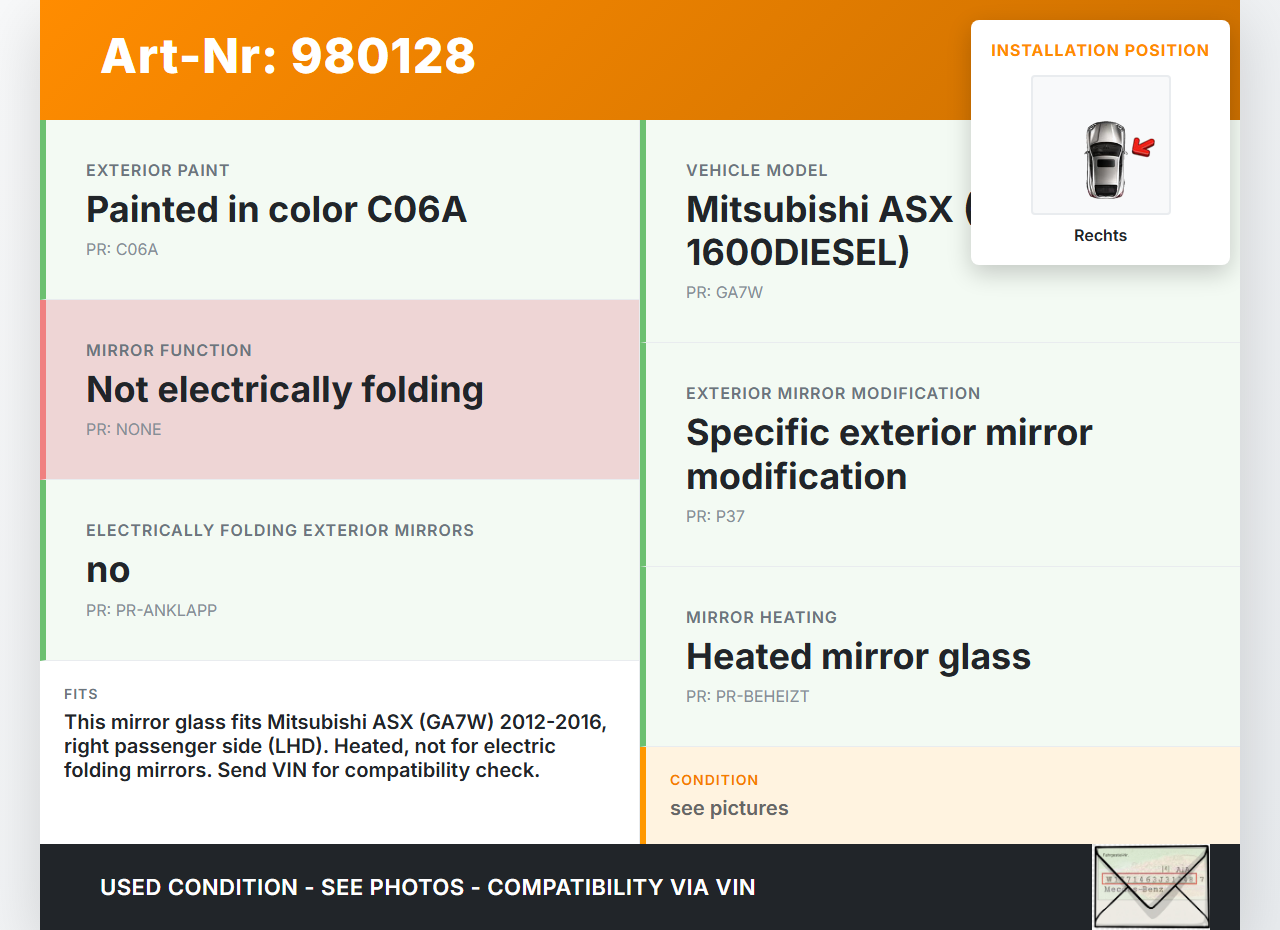This screenshot has width=1280, height=930.
Task: Click the Used Condition footer banner text
Action: pos(427,888)
